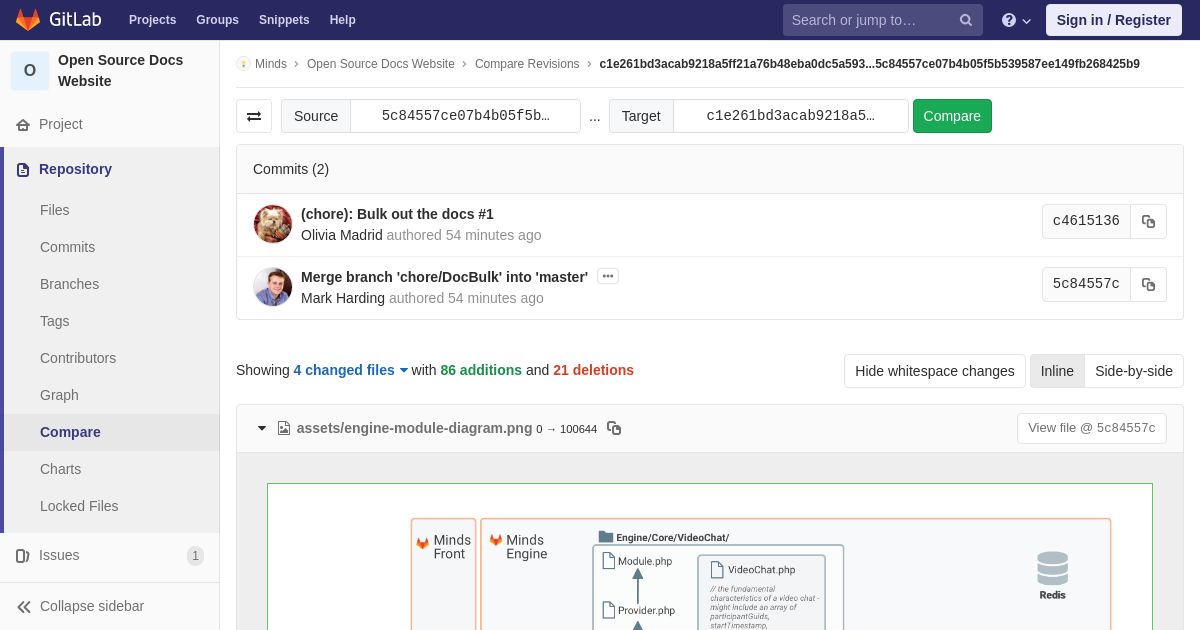
Task: Open Compare in sidebar
Action: [70, 432]
